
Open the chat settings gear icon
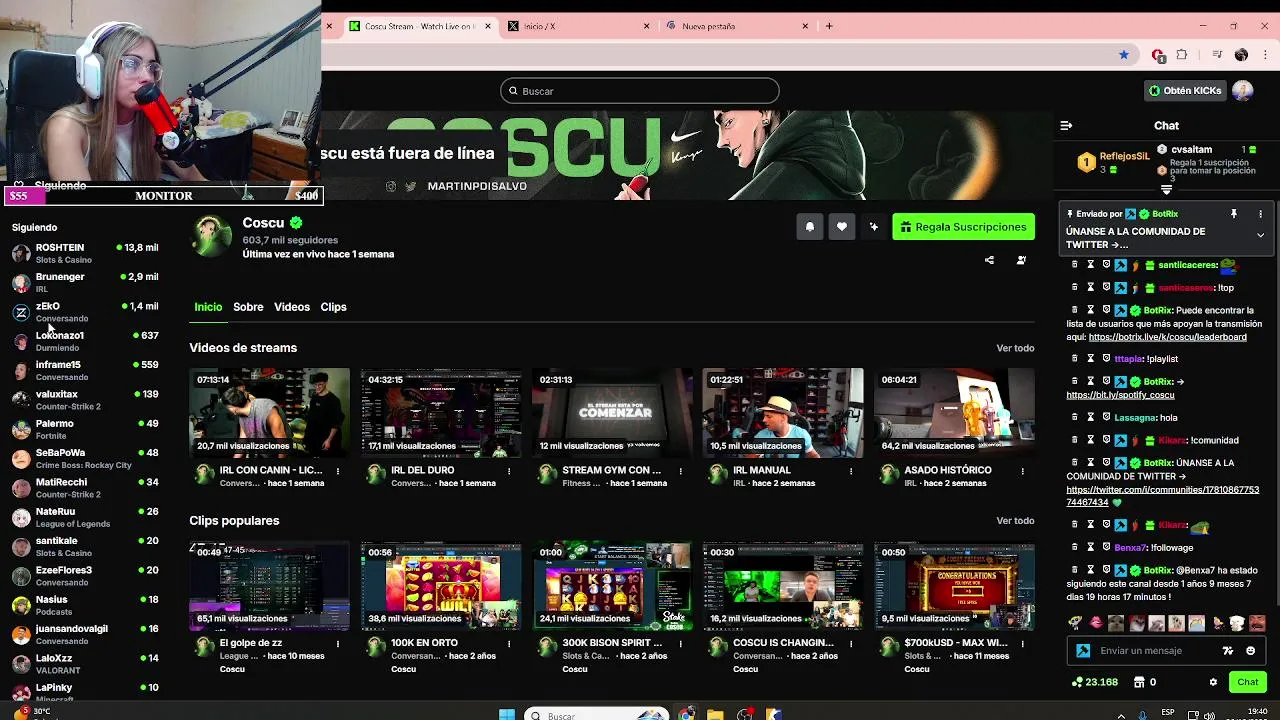[x=1213, y=682]
